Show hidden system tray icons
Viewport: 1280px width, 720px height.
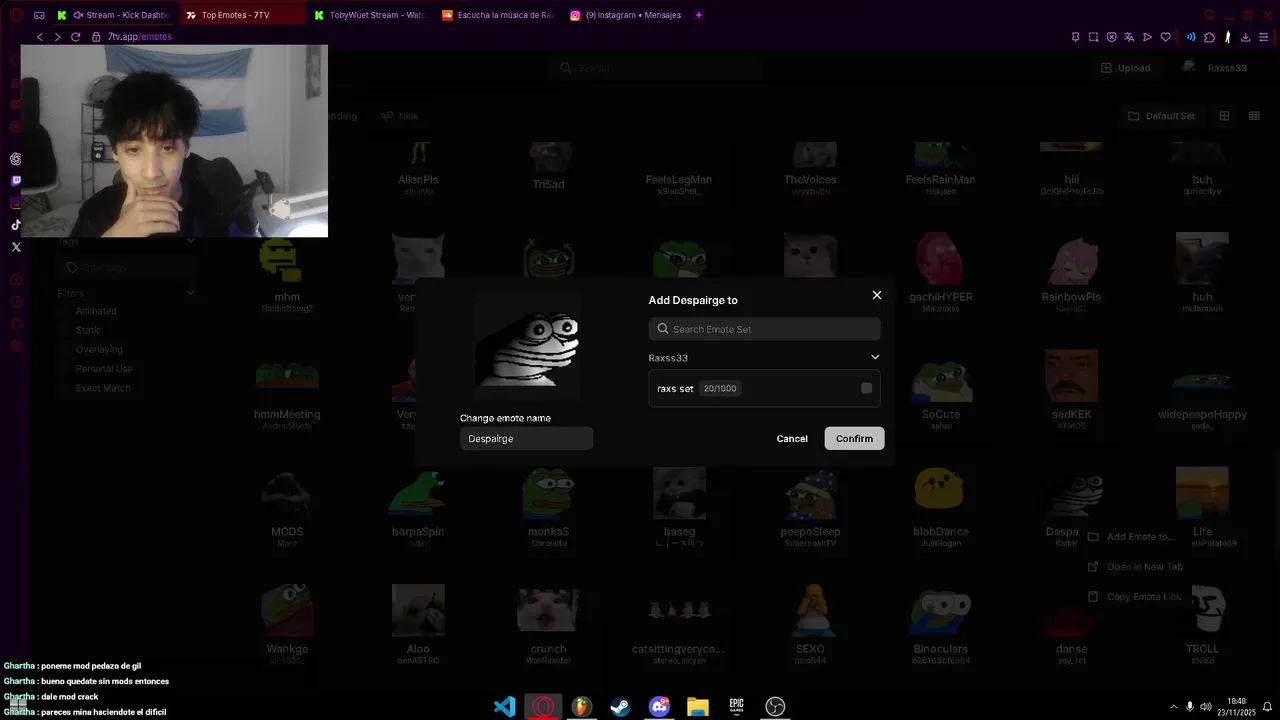(1173, 707)
